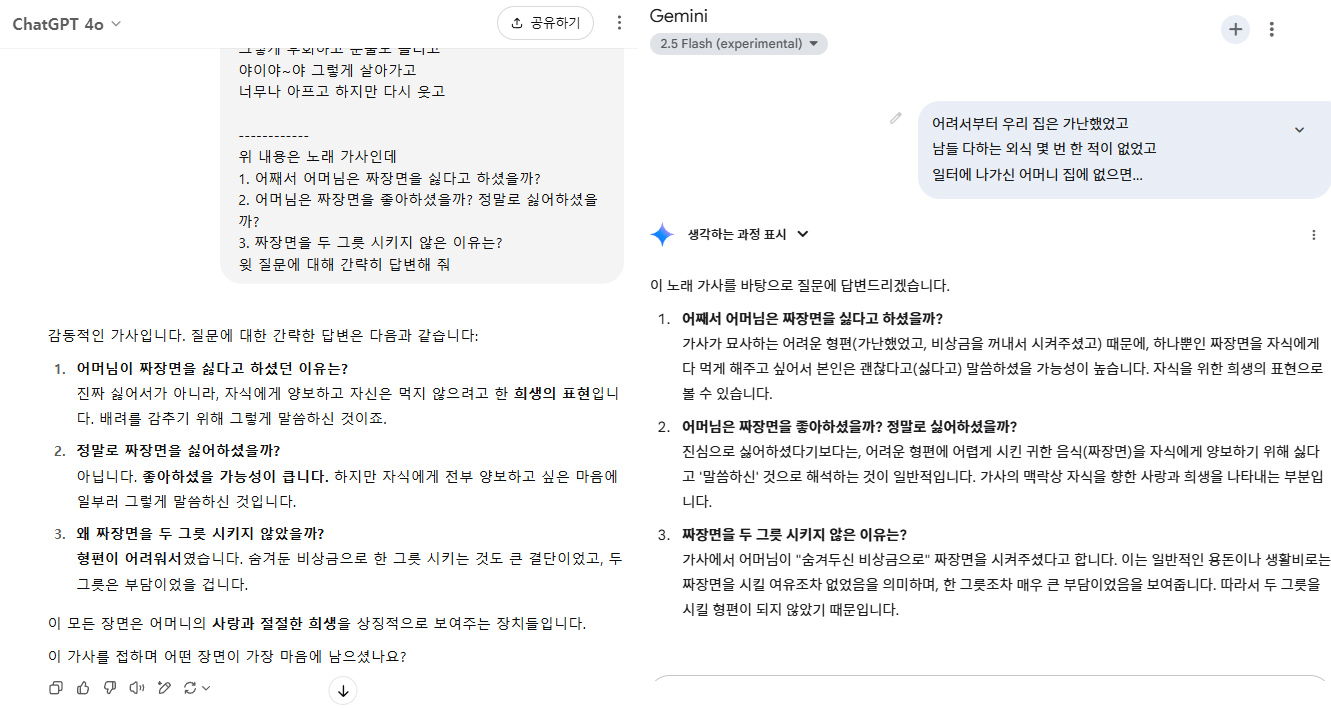Click the scroll-to-bottom arrow button
Viewport: 1331px width, 708px height.
342,690
